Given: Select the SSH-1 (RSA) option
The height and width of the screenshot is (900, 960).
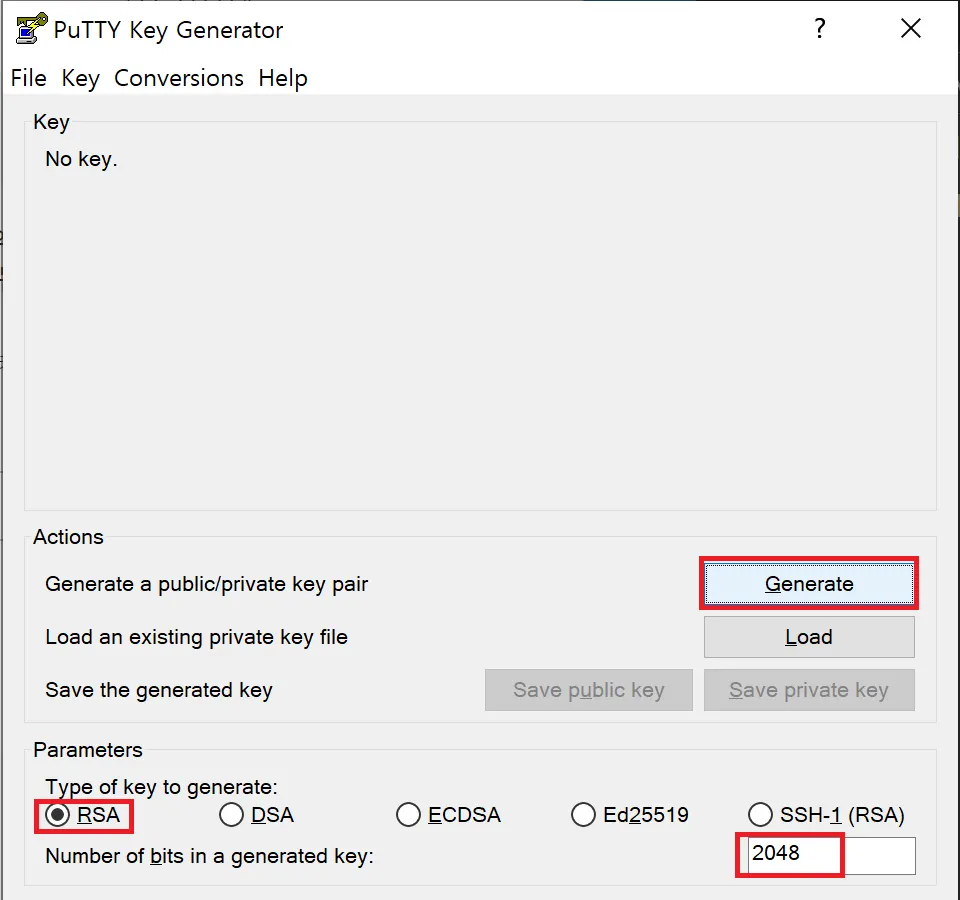Looking at the screenshot, I should (x=761, y=815).
